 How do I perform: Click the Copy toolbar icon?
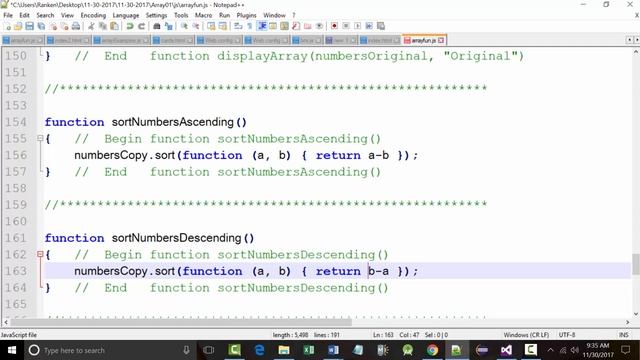click(x=103, y=26)
